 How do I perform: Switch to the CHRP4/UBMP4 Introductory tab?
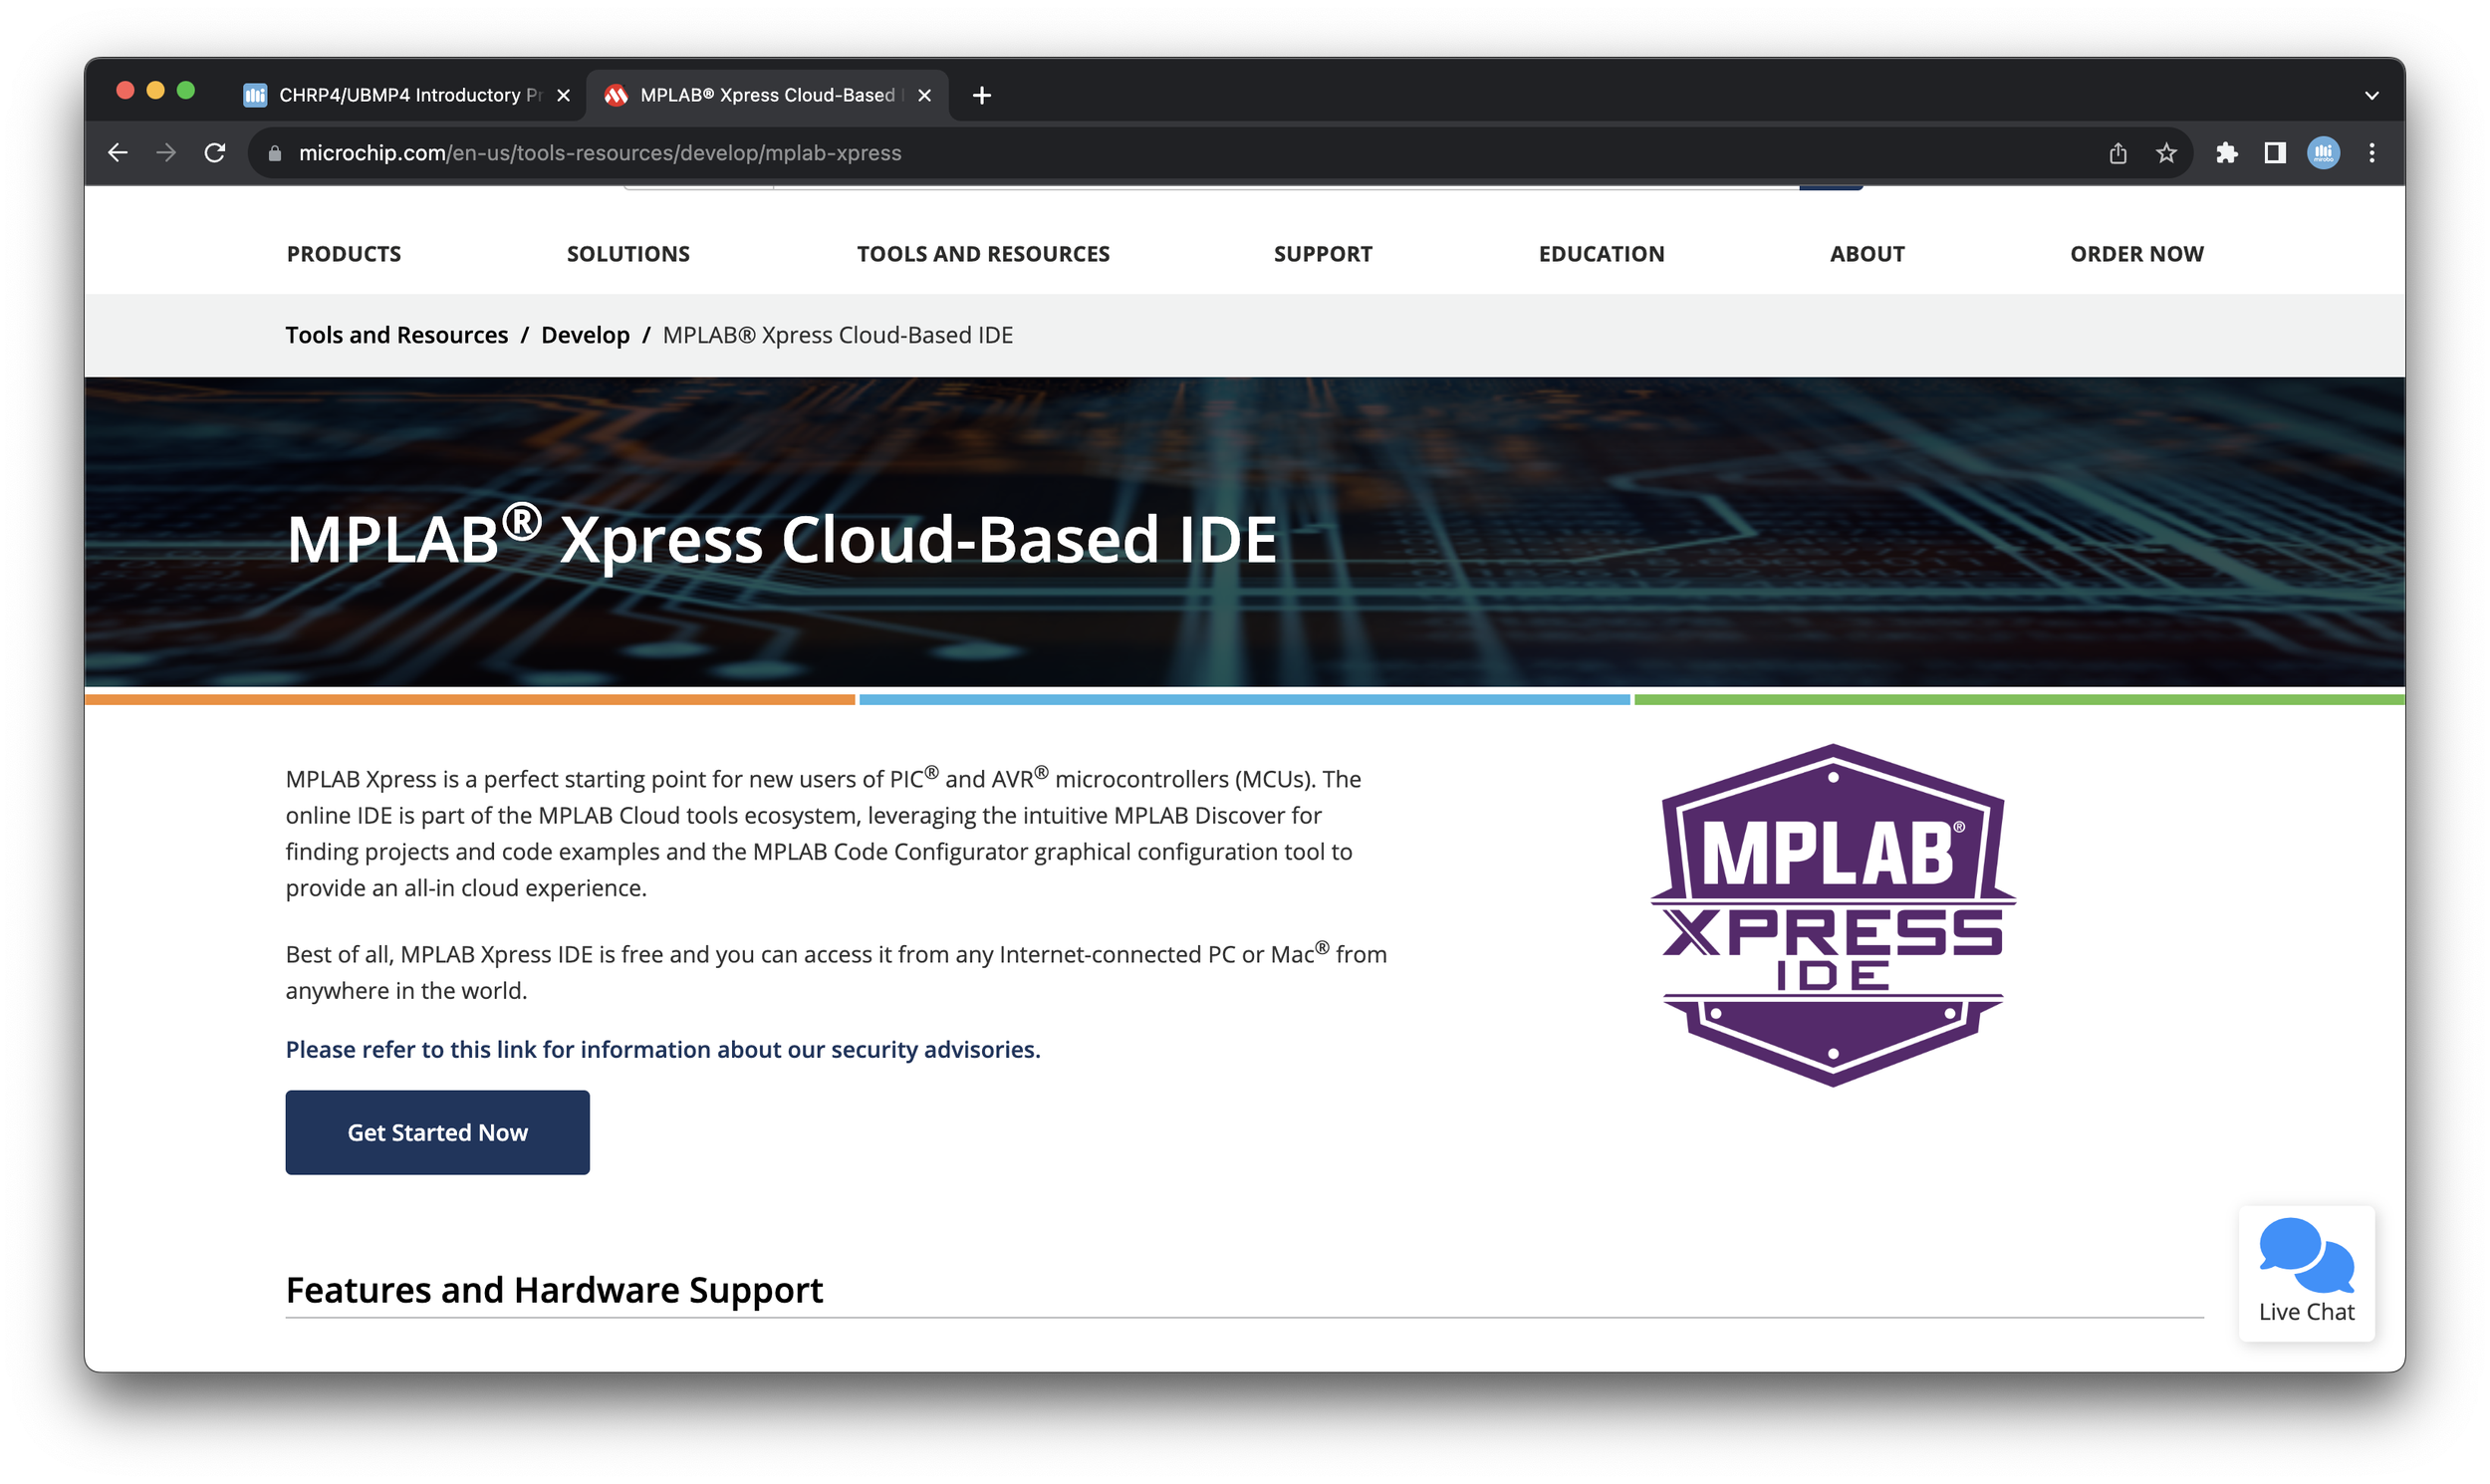click(x=400, y=95)
